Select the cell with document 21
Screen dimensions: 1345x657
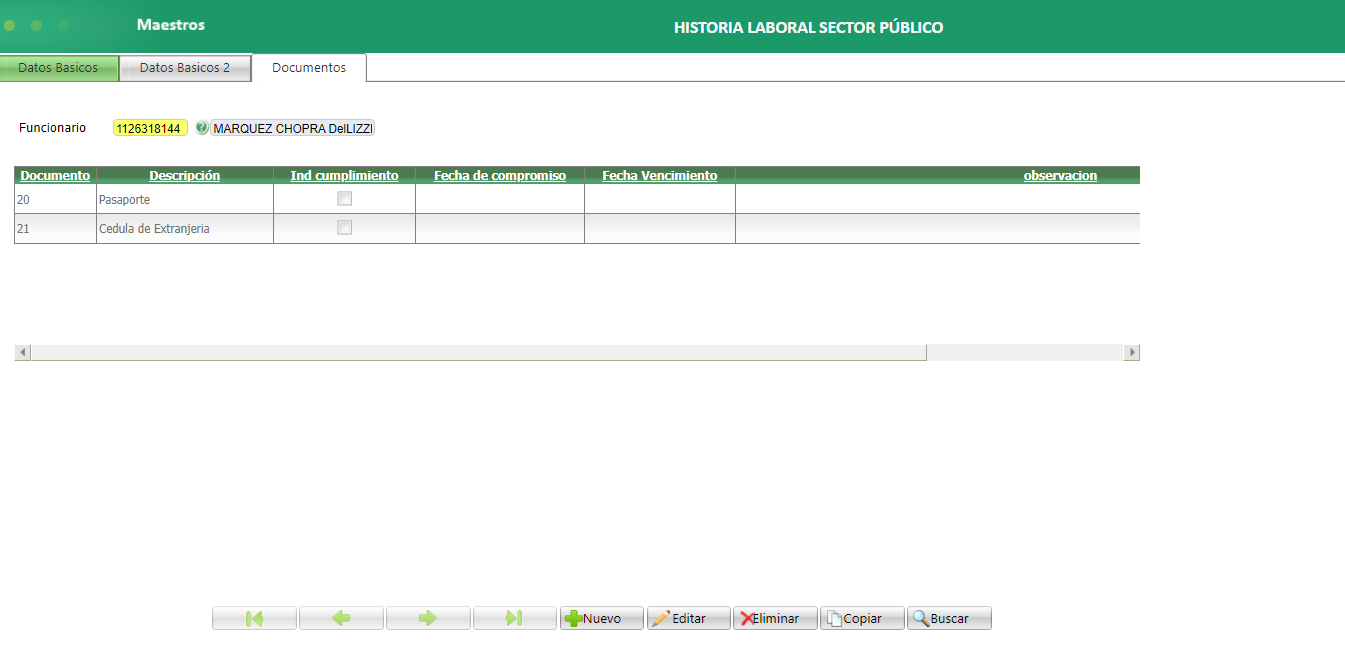click(x=55, y=228)
